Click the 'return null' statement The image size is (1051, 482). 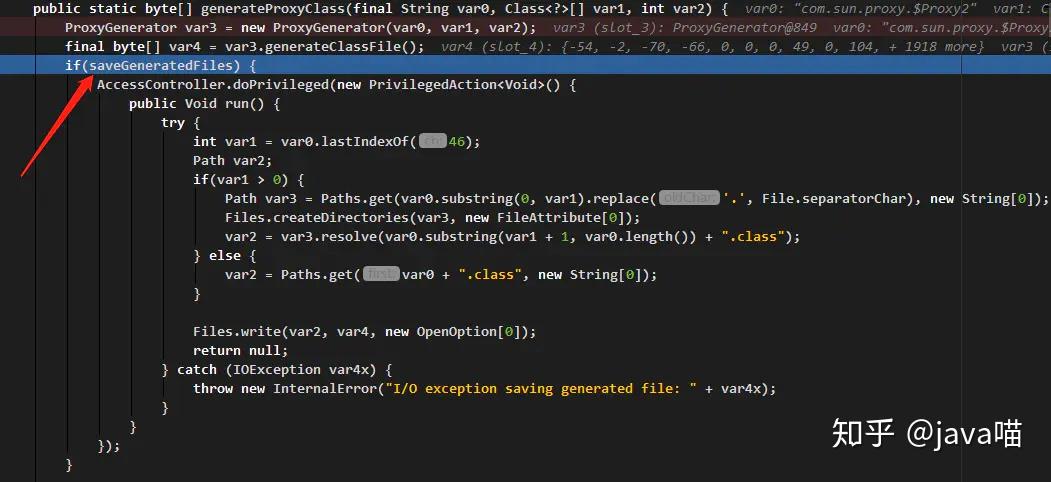240,351
